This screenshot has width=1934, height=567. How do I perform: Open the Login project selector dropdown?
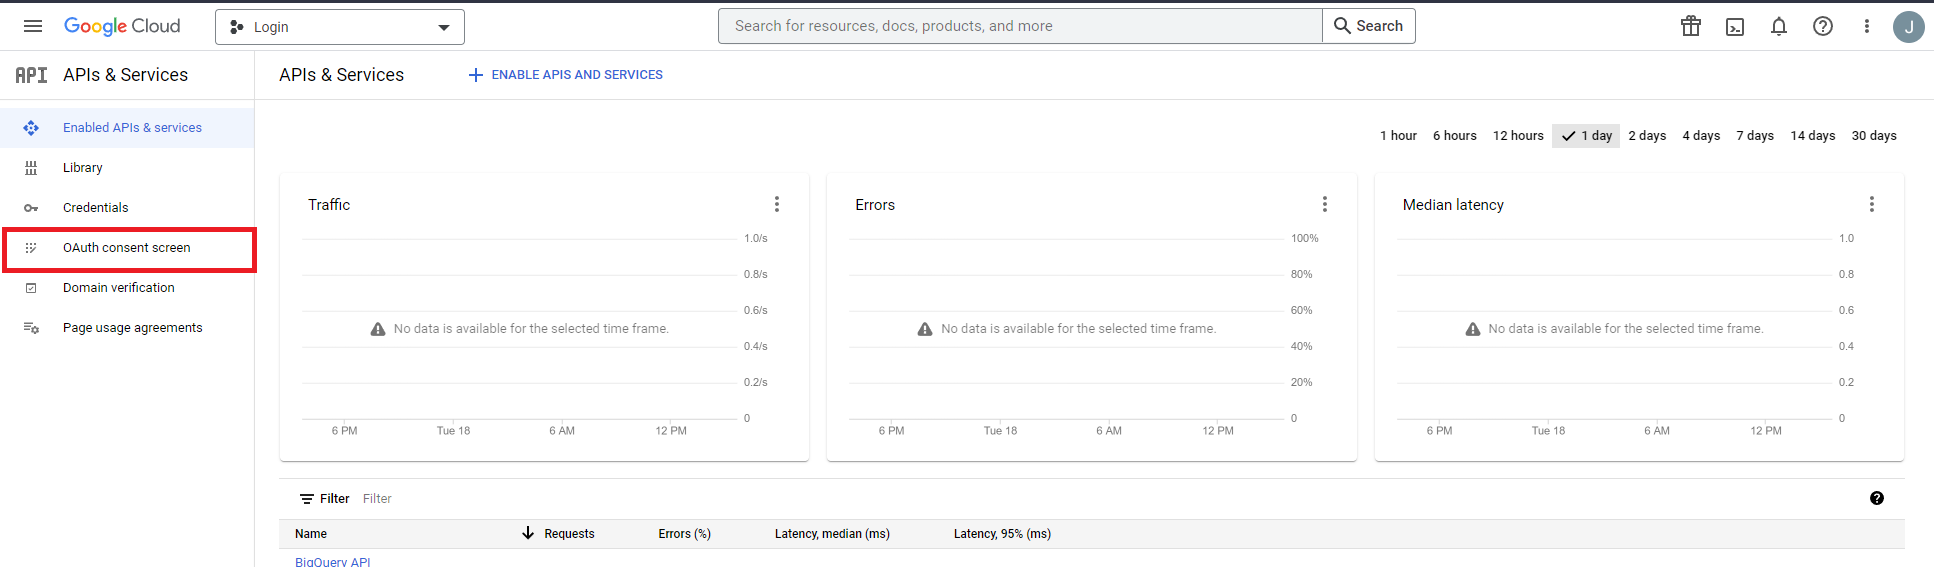pyautogui.click(x=340, y=27)
